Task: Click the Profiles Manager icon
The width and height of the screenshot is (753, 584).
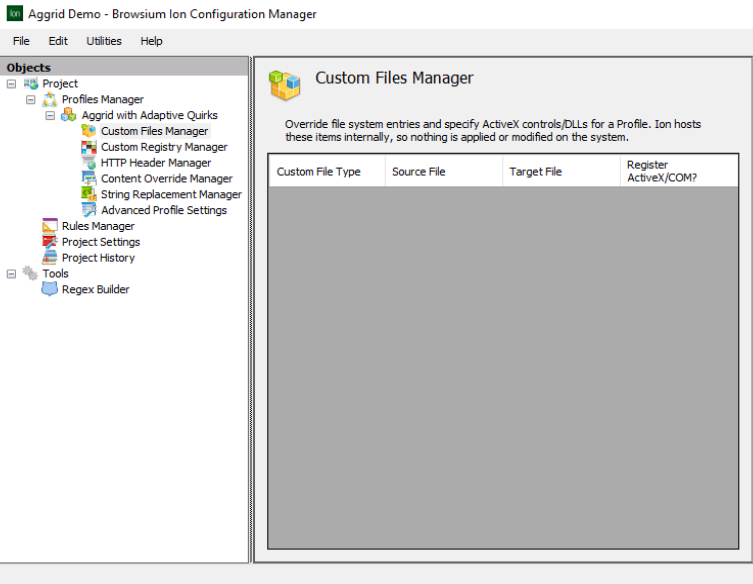Action: pyautogui.click(x=49, y=99)
